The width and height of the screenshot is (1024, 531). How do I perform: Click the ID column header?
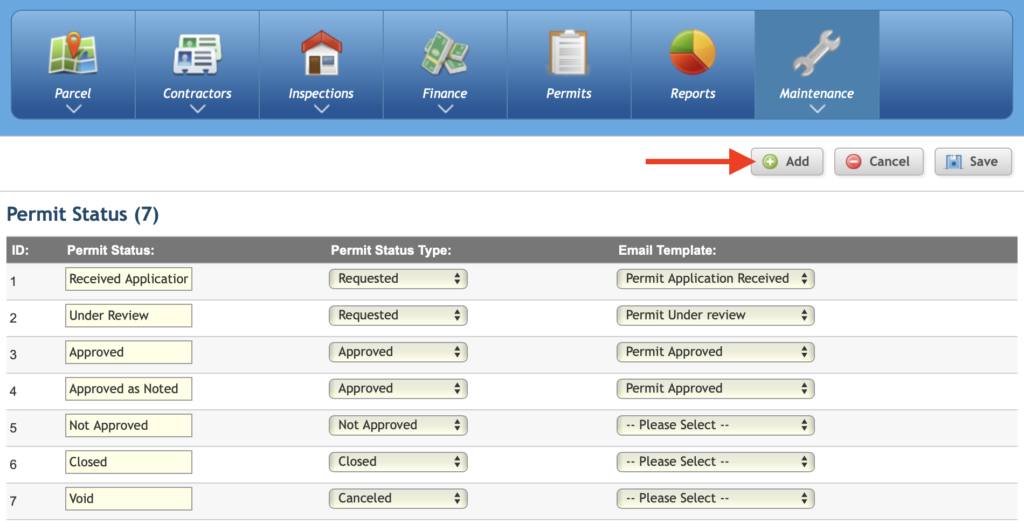pos(20,250)
